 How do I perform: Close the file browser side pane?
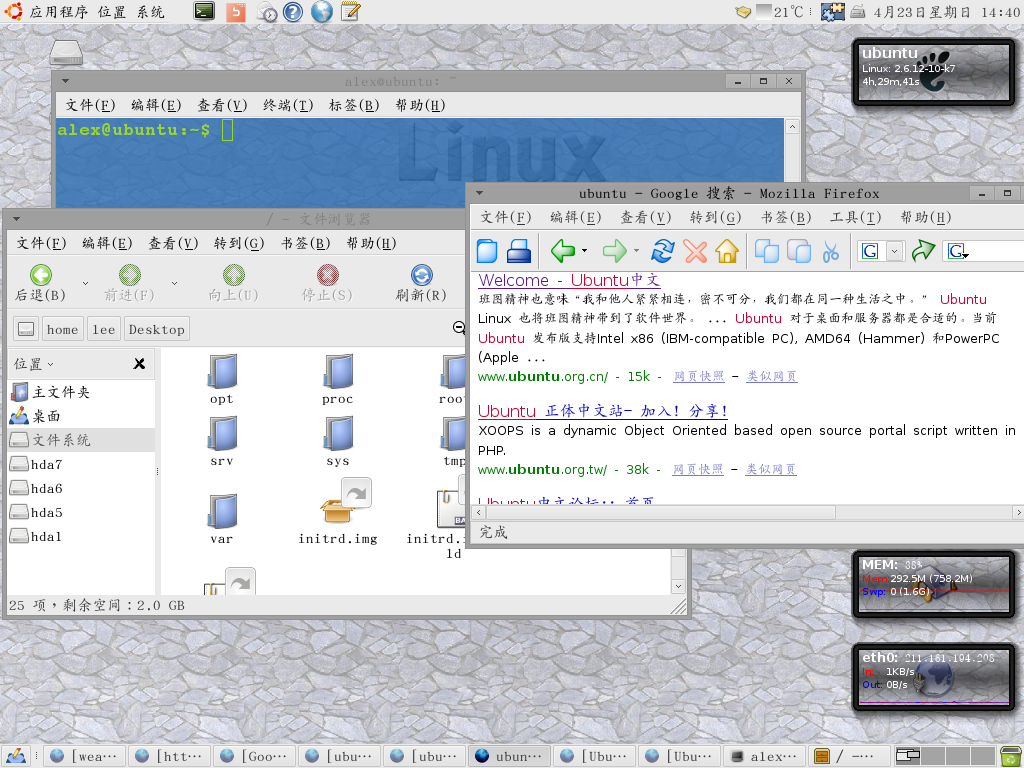139,364
